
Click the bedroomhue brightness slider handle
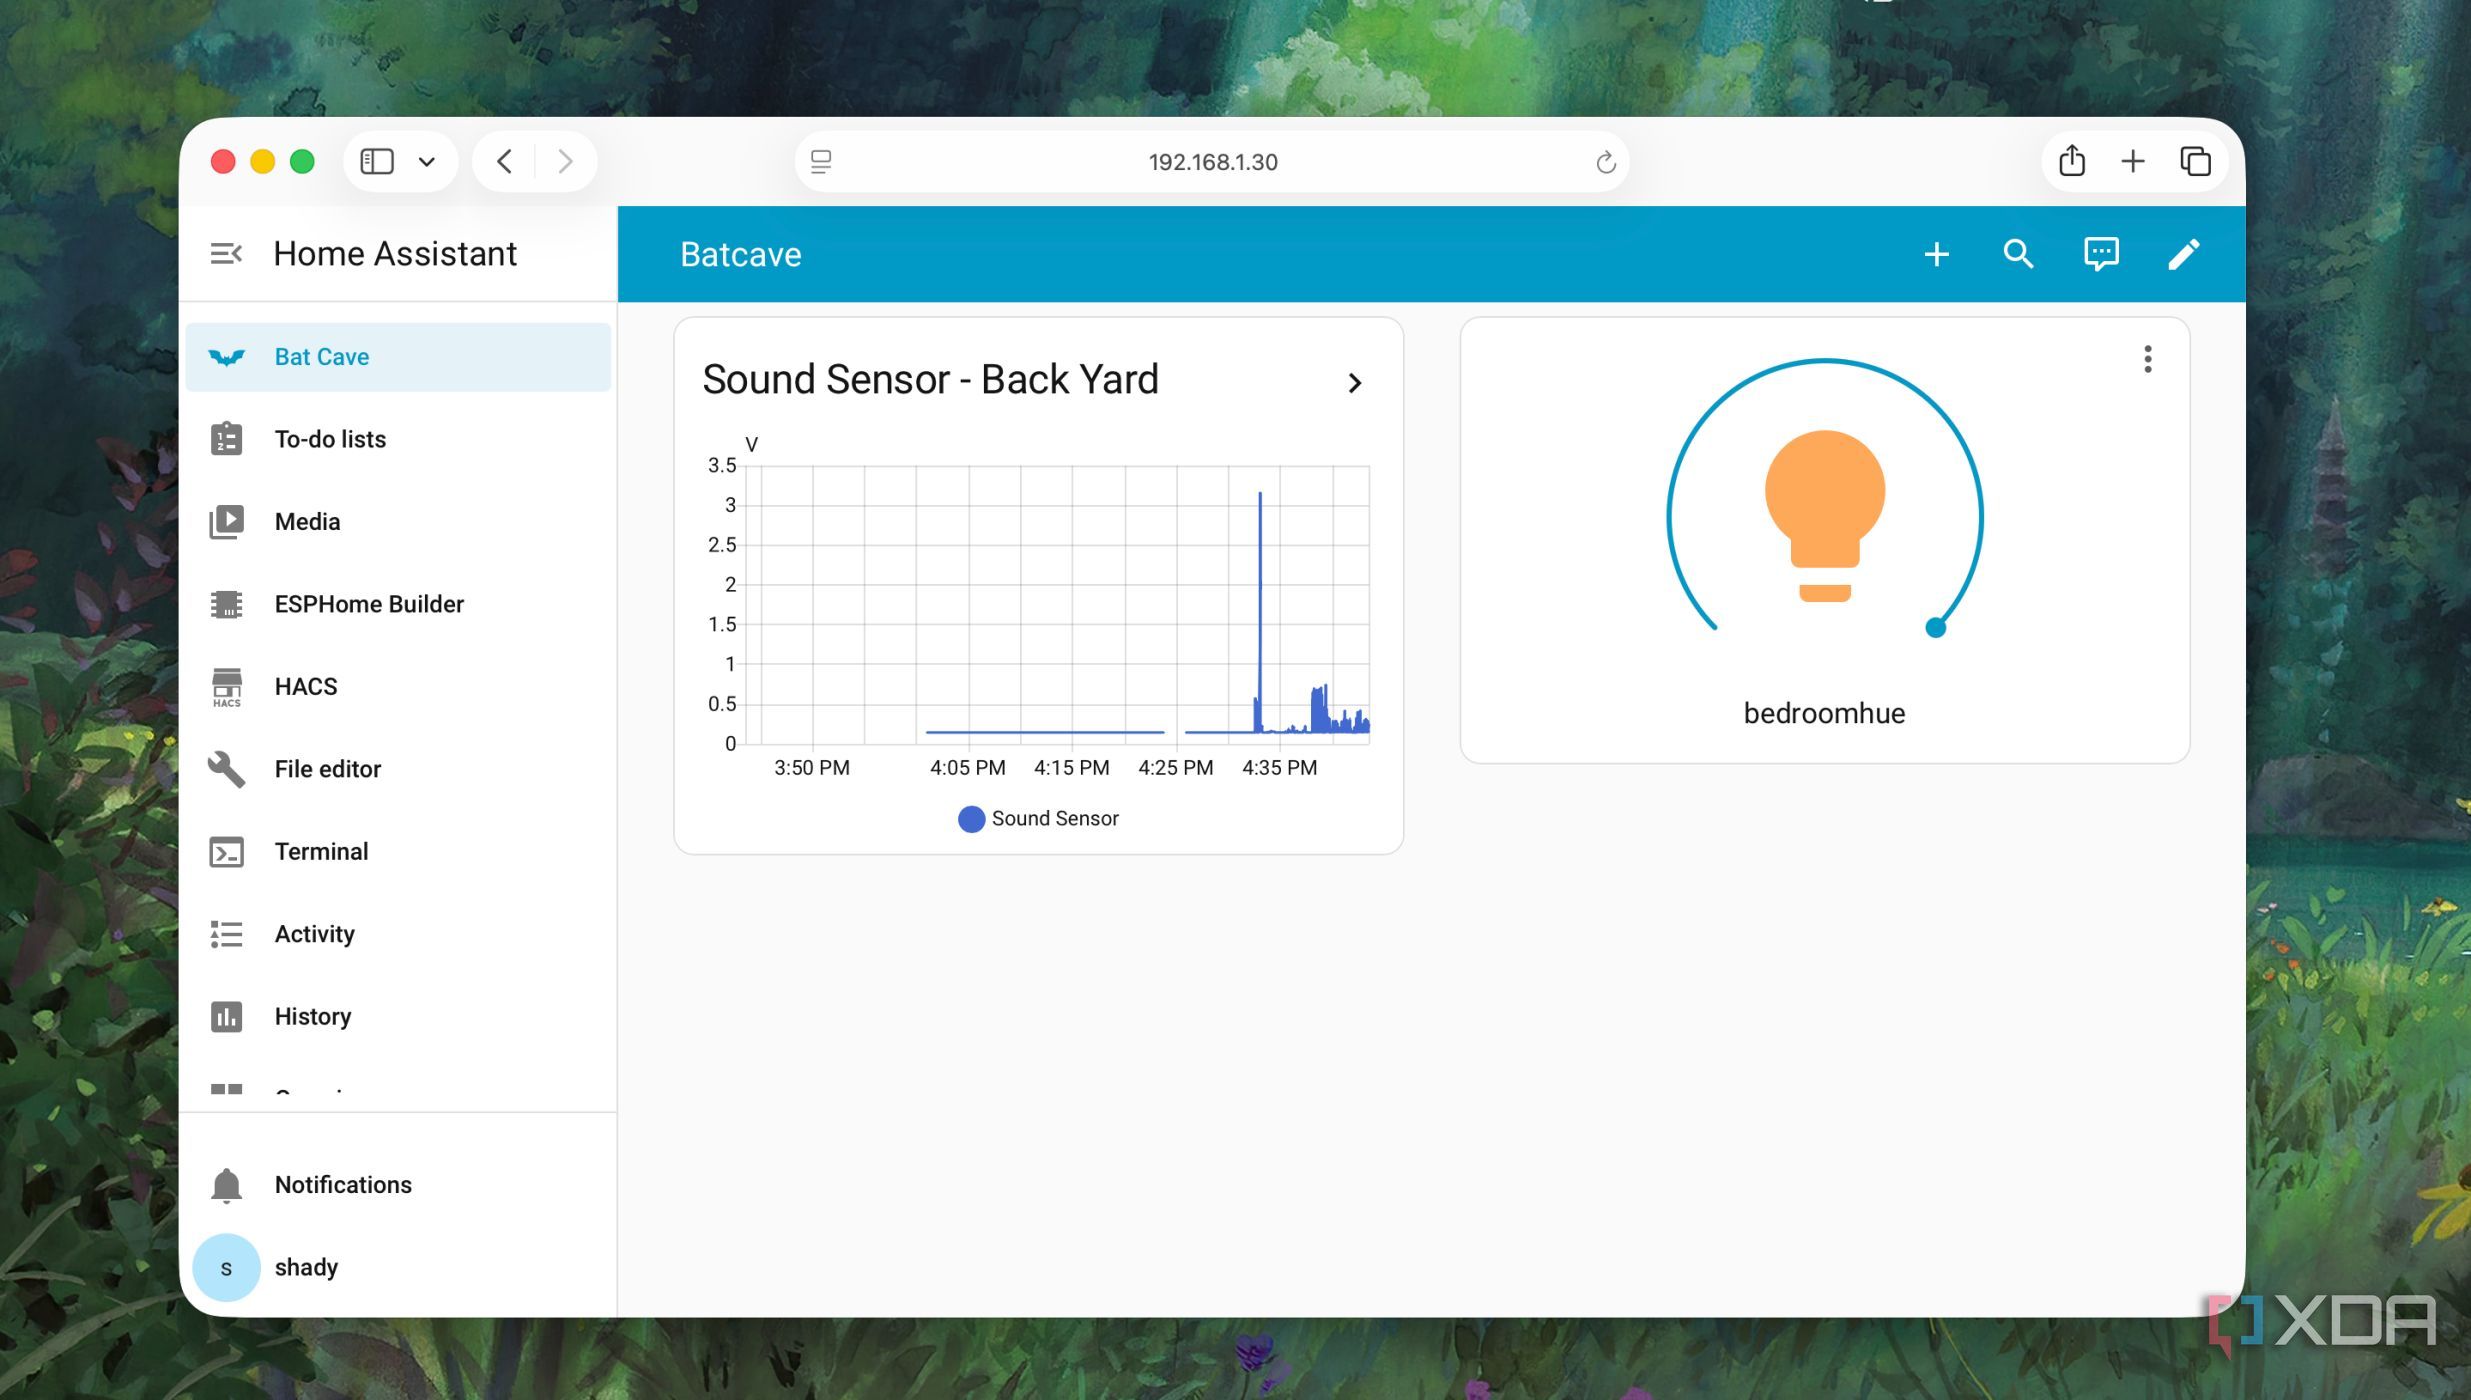point(1935,628)
